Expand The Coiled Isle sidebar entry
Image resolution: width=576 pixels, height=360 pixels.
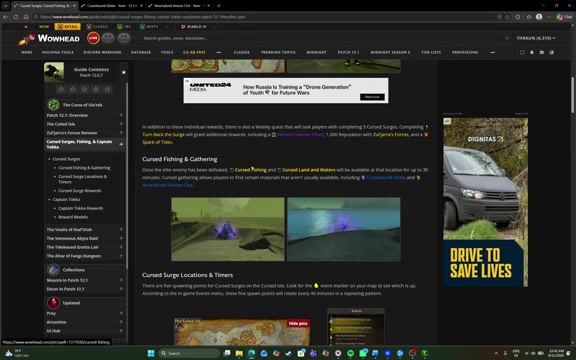(x=121, y=124)
